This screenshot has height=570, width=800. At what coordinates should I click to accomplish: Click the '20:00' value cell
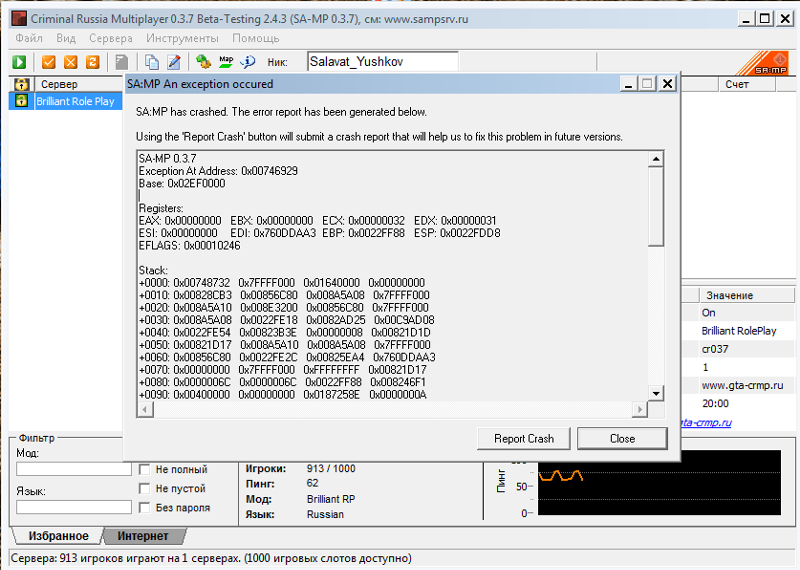click(x=715, y=403)
